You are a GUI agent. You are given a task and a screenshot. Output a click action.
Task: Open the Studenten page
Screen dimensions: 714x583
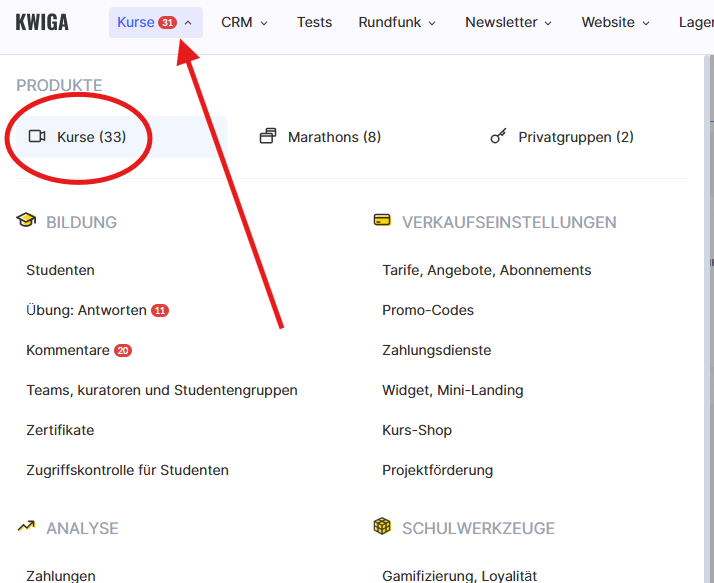coord(60,270)
